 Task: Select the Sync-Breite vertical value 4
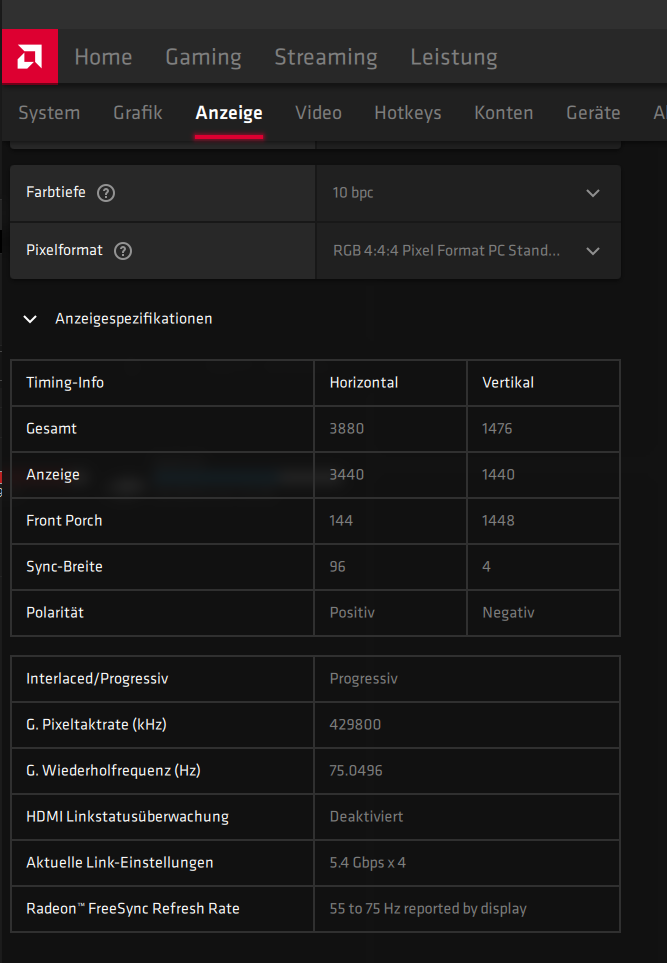click(486, 567)
